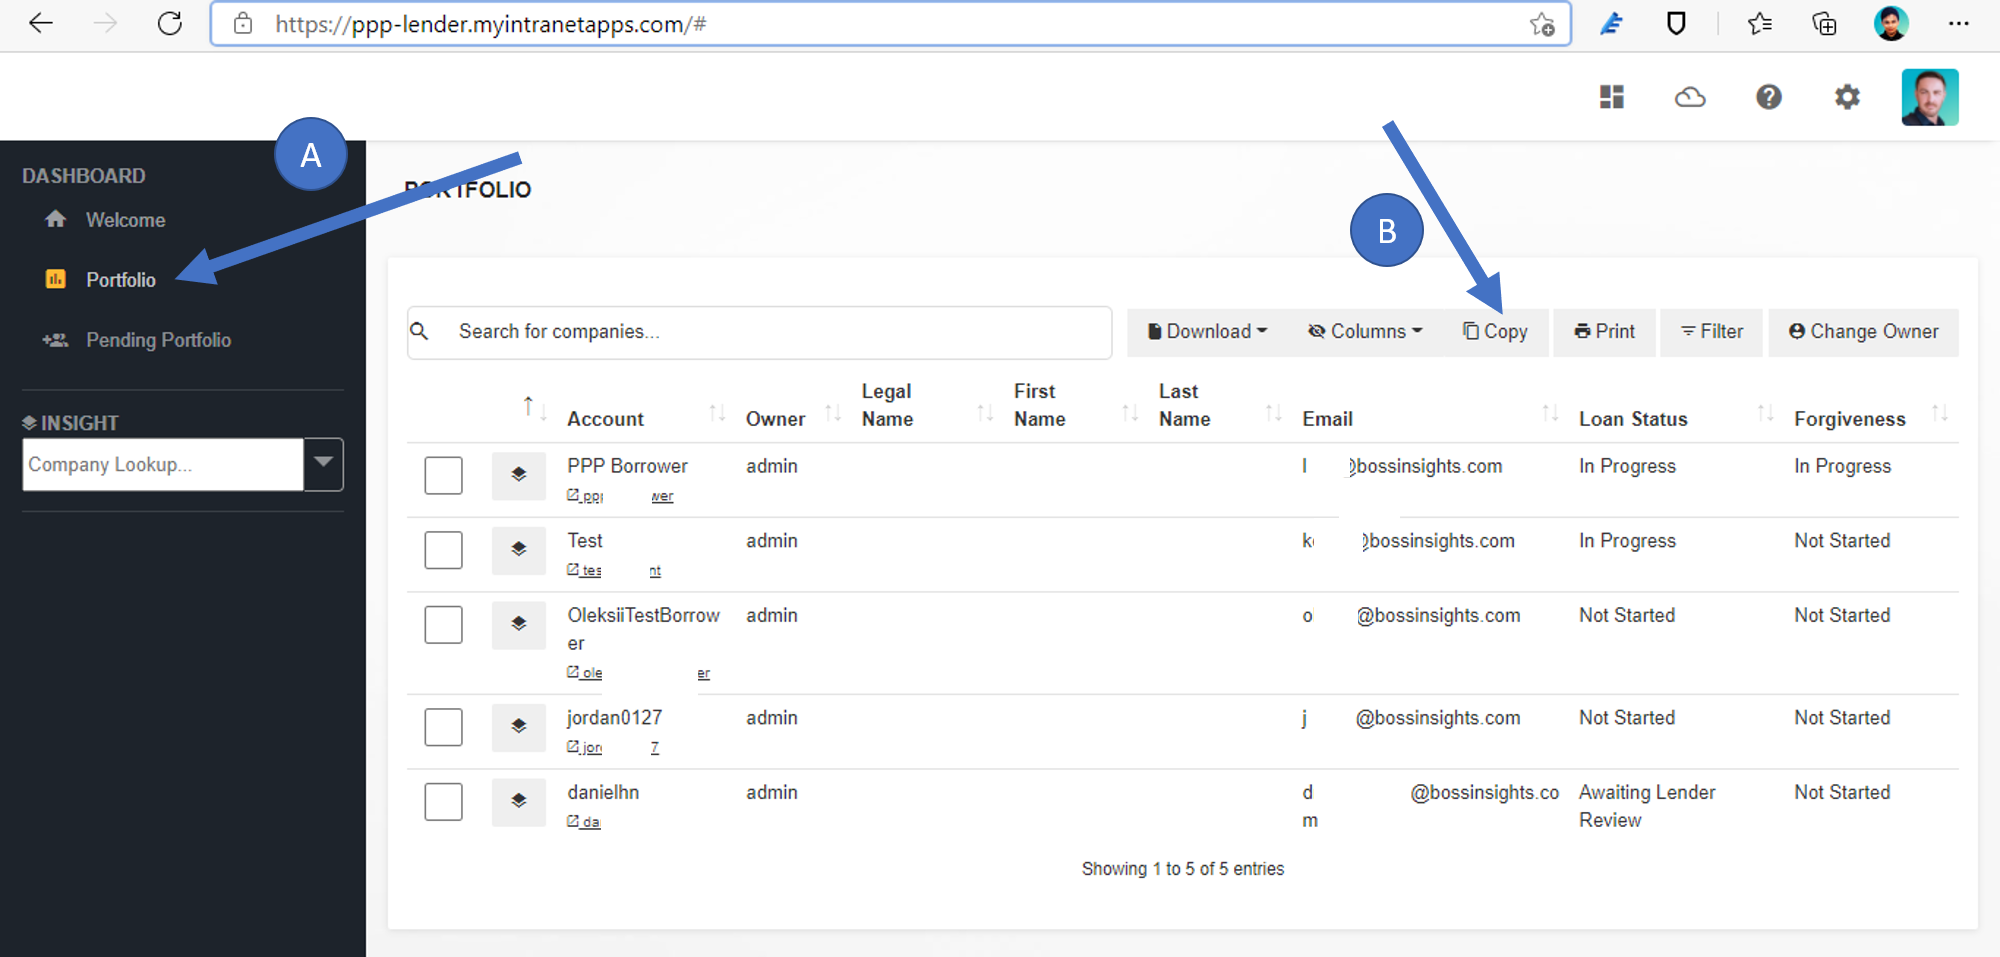Click the cloud icon in header

[1690, 97]
